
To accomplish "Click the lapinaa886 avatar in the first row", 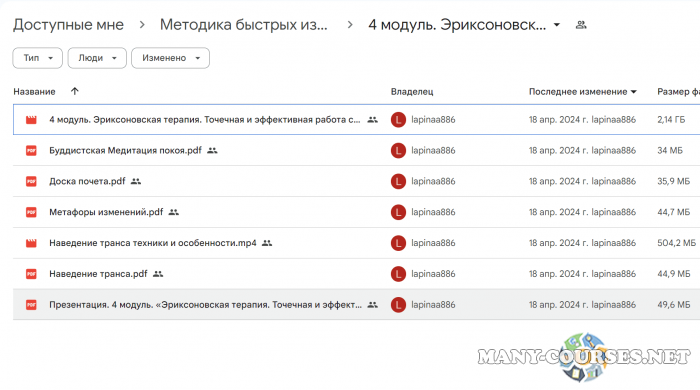I will (398, 120).
